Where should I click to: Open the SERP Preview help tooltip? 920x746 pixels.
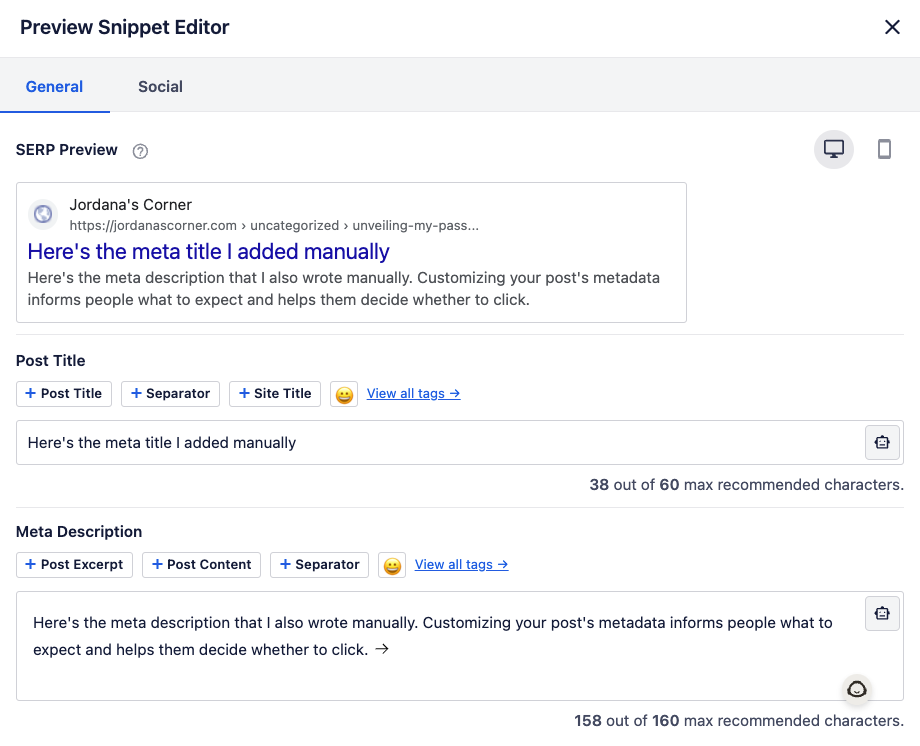click(140, 150)
